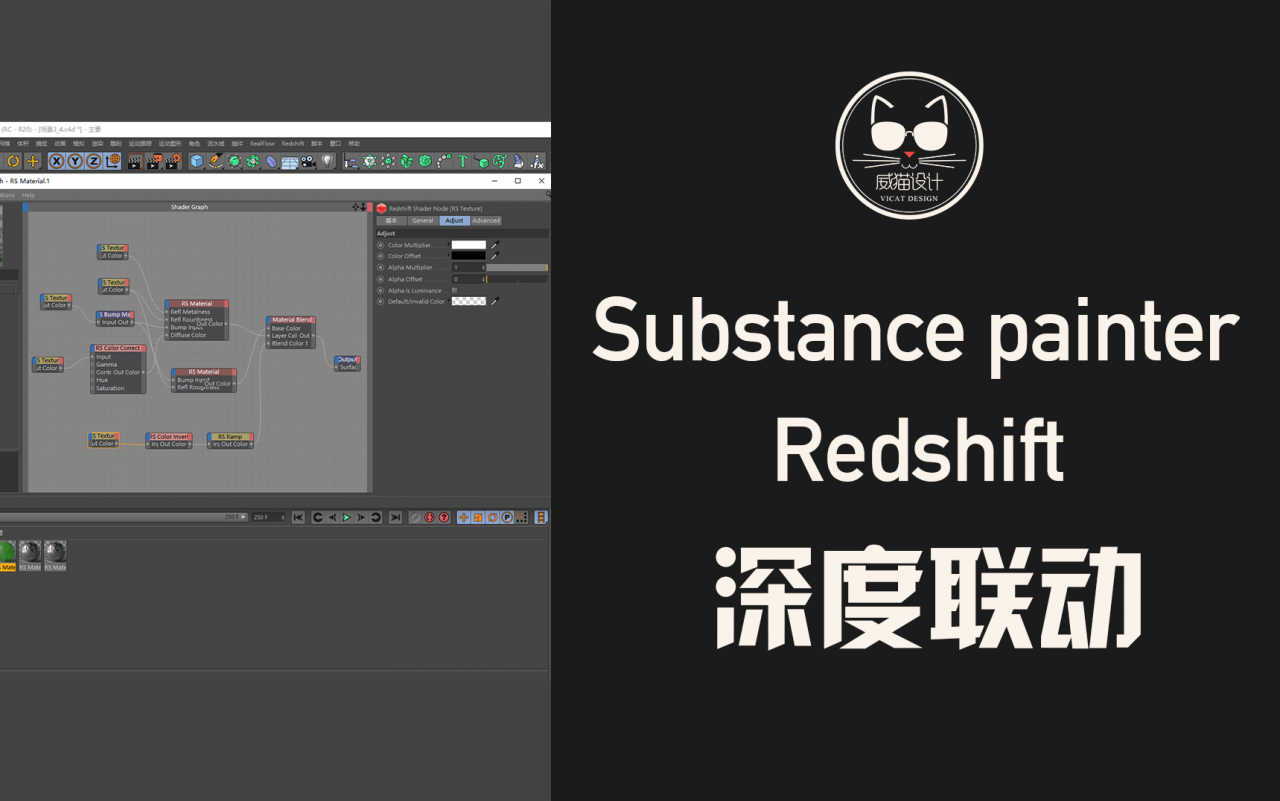
Task: Toggle Alpha Multiplier animation circle button
Action: tap(380, 267)
